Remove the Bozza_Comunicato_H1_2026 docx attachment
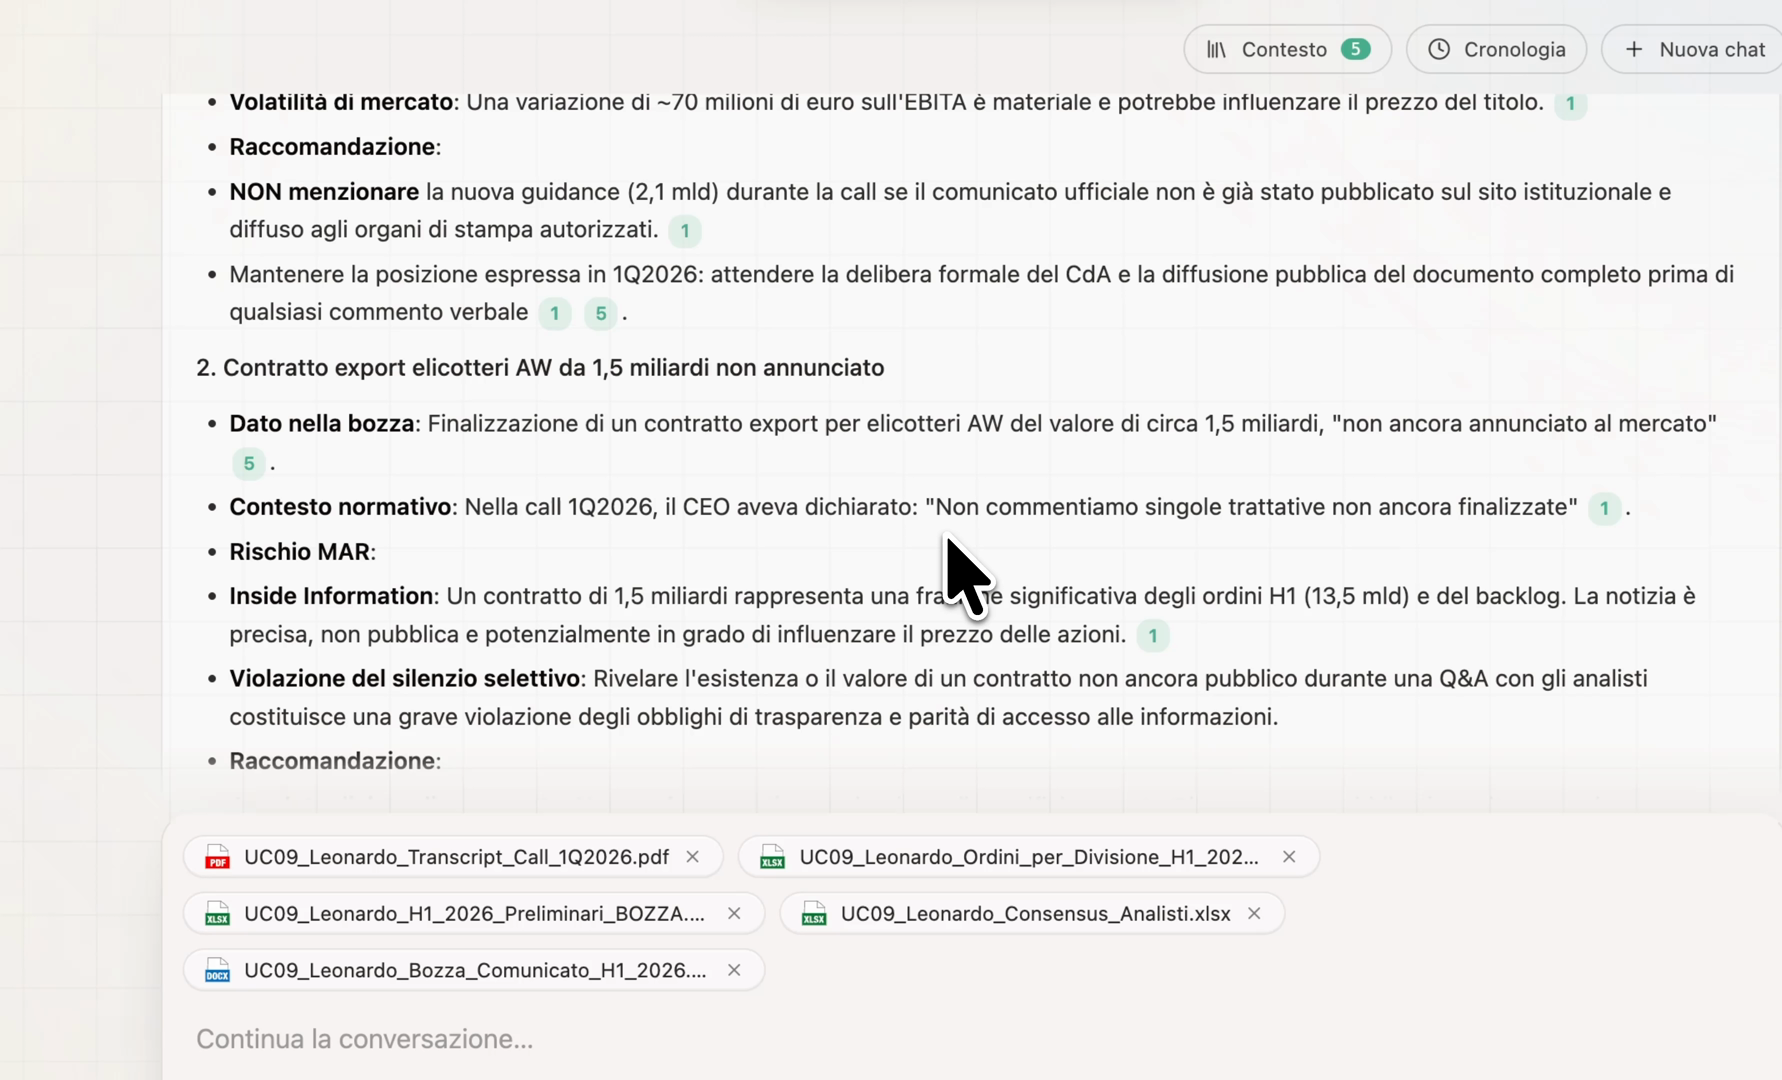This screenshot has width=1782, height=1080. tap(734, 970)
